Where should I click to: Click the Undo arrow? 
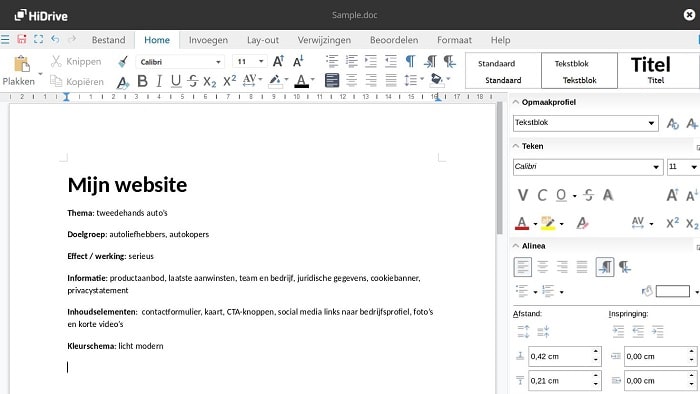tap(55, 39)
